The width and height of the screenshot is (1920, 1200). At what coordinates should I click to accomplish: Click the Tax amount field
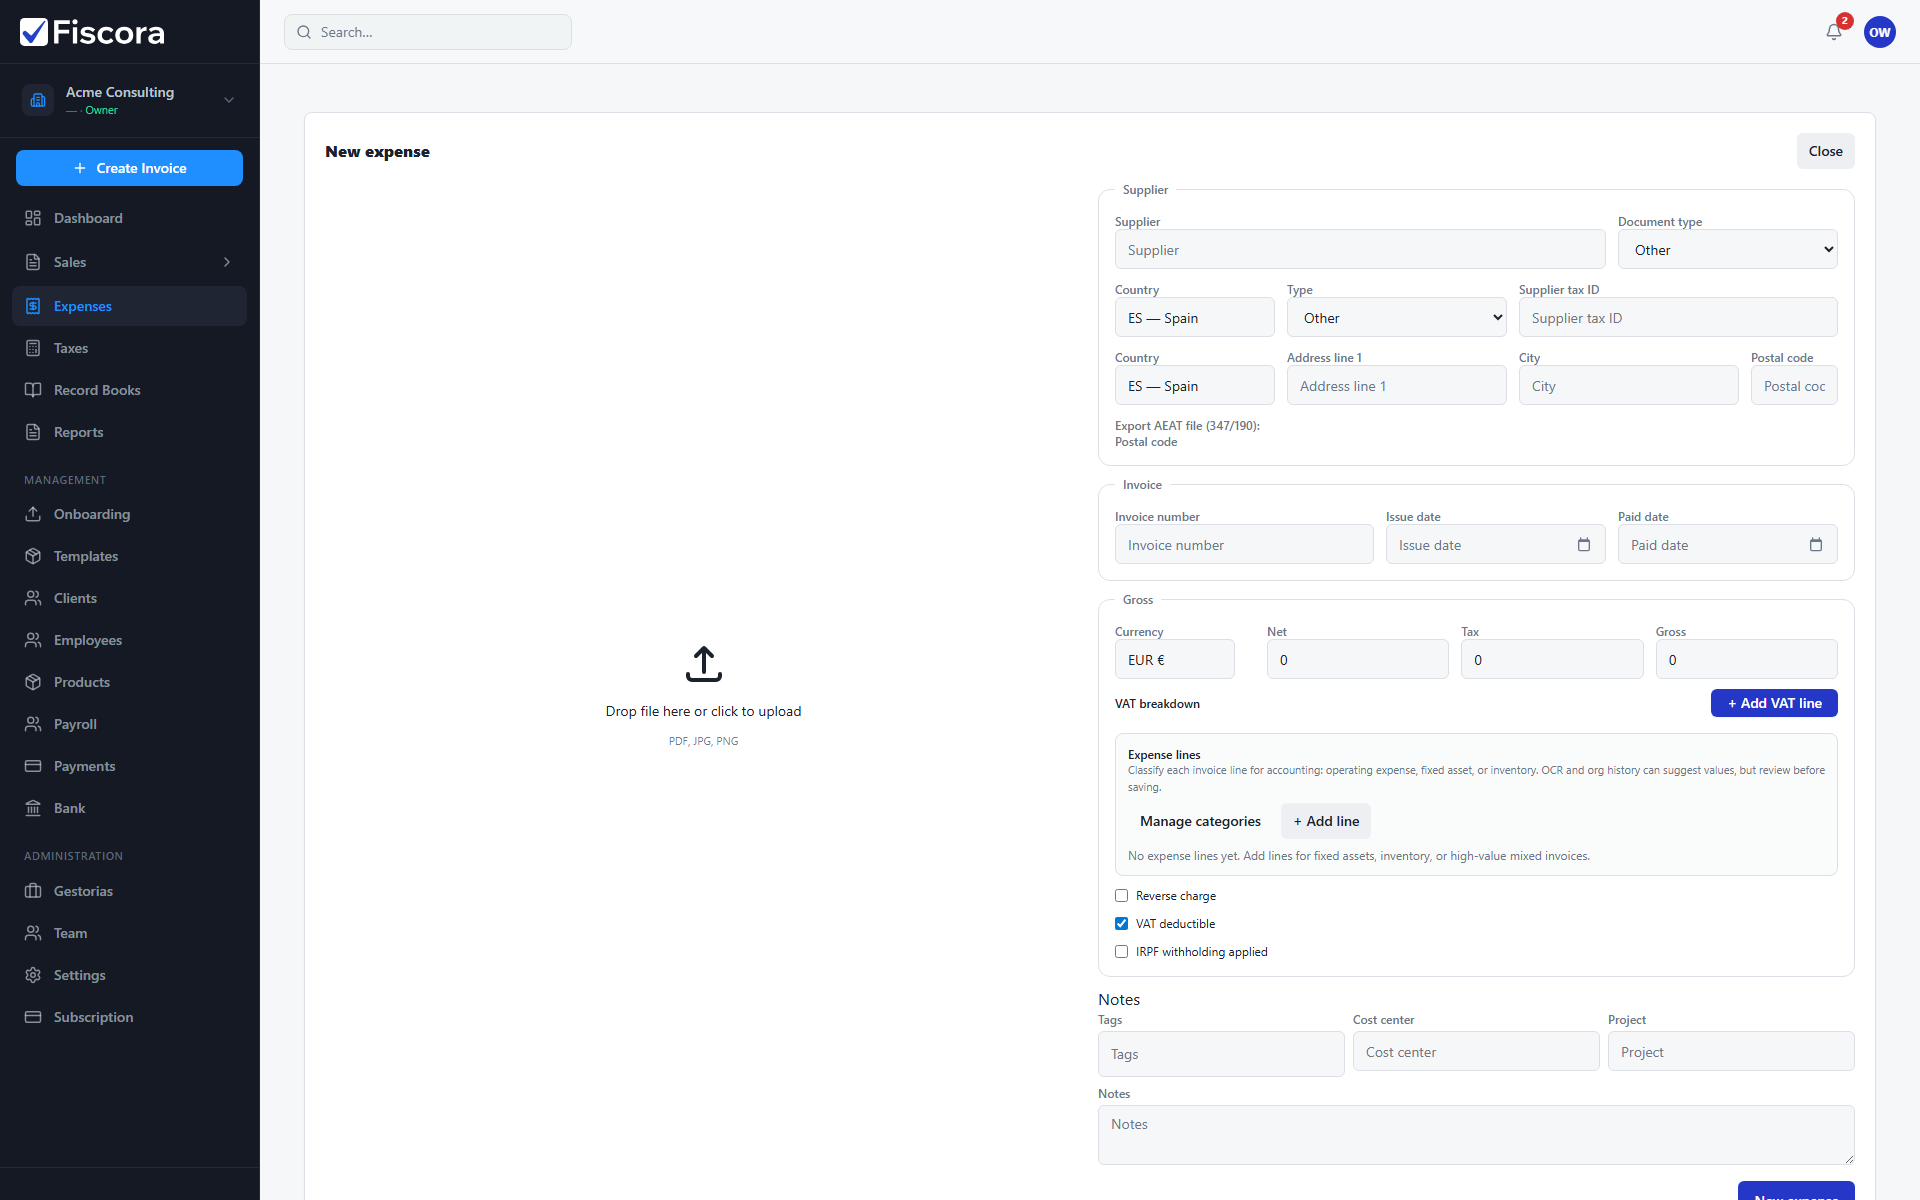pyautogui.click(x=1552, y=660)
